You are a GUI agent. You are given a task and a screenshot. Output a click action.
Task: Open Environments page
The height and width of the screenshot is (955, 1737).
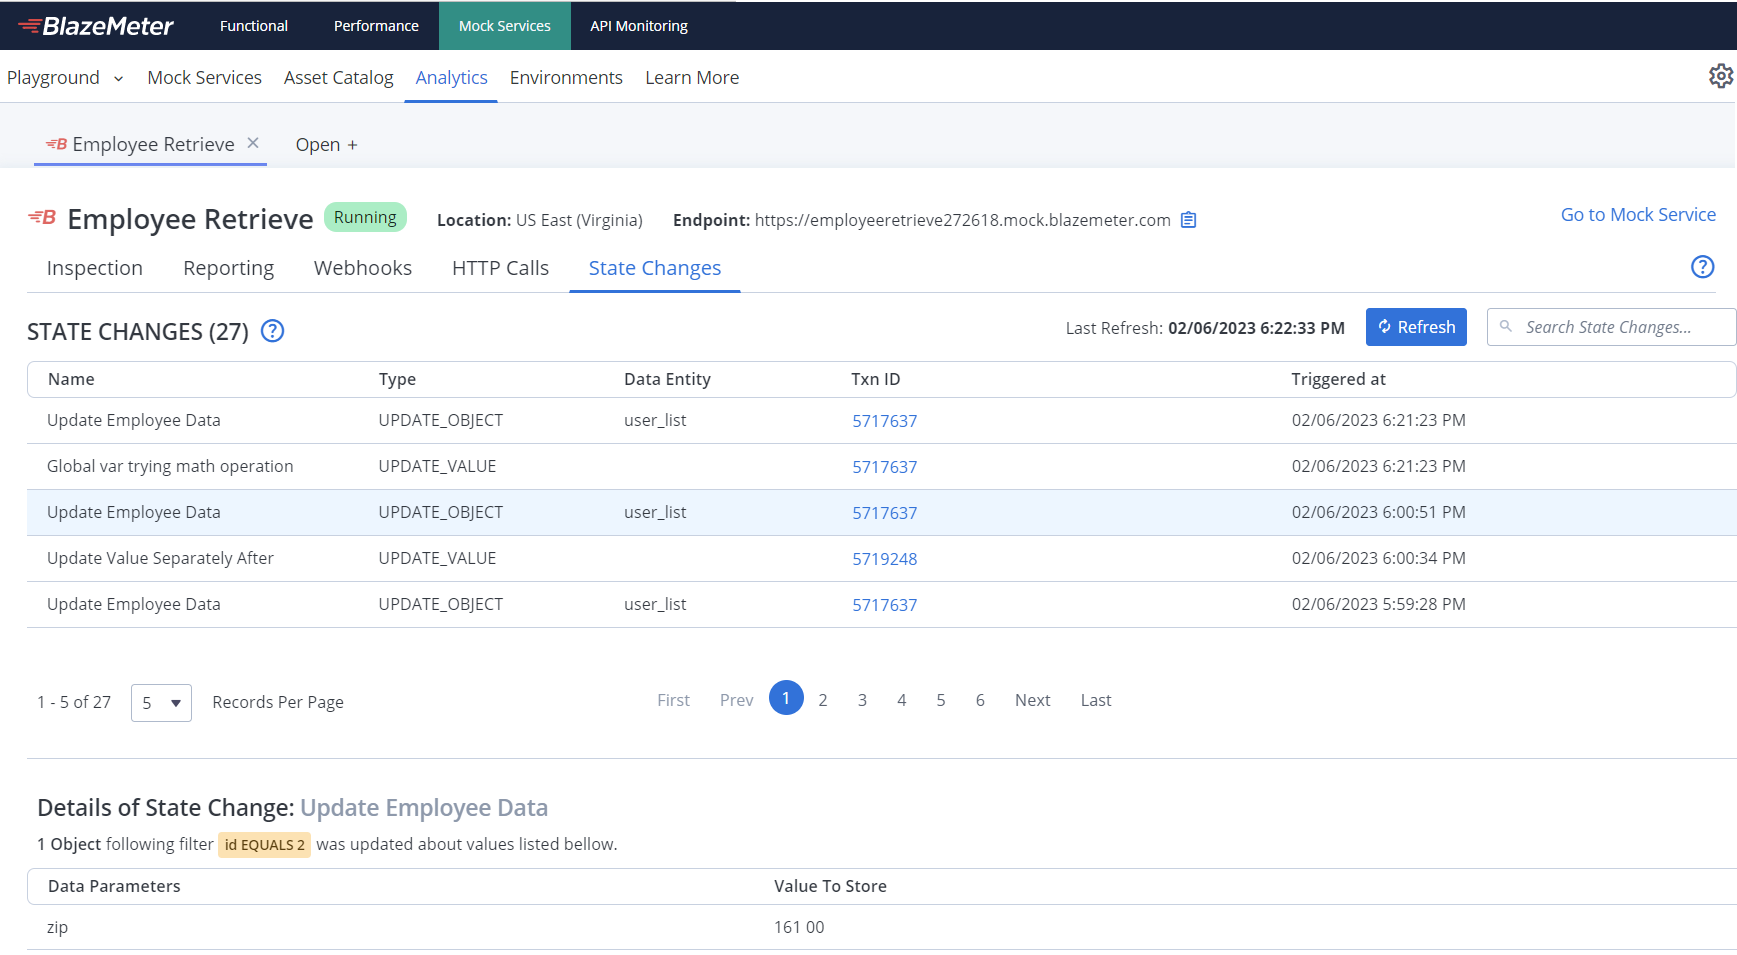pyautogui.click(x=566, y=78)
